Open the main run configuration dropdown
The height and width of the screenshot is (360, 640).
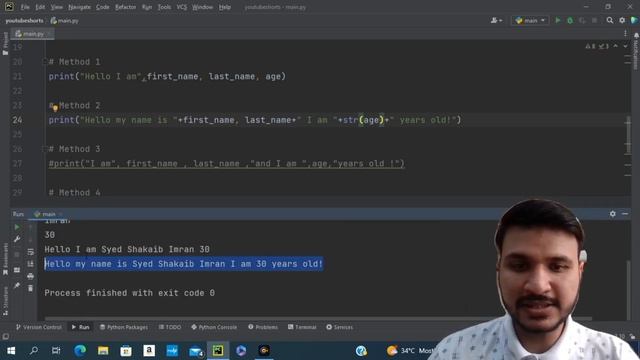click(x=530, y=20)
